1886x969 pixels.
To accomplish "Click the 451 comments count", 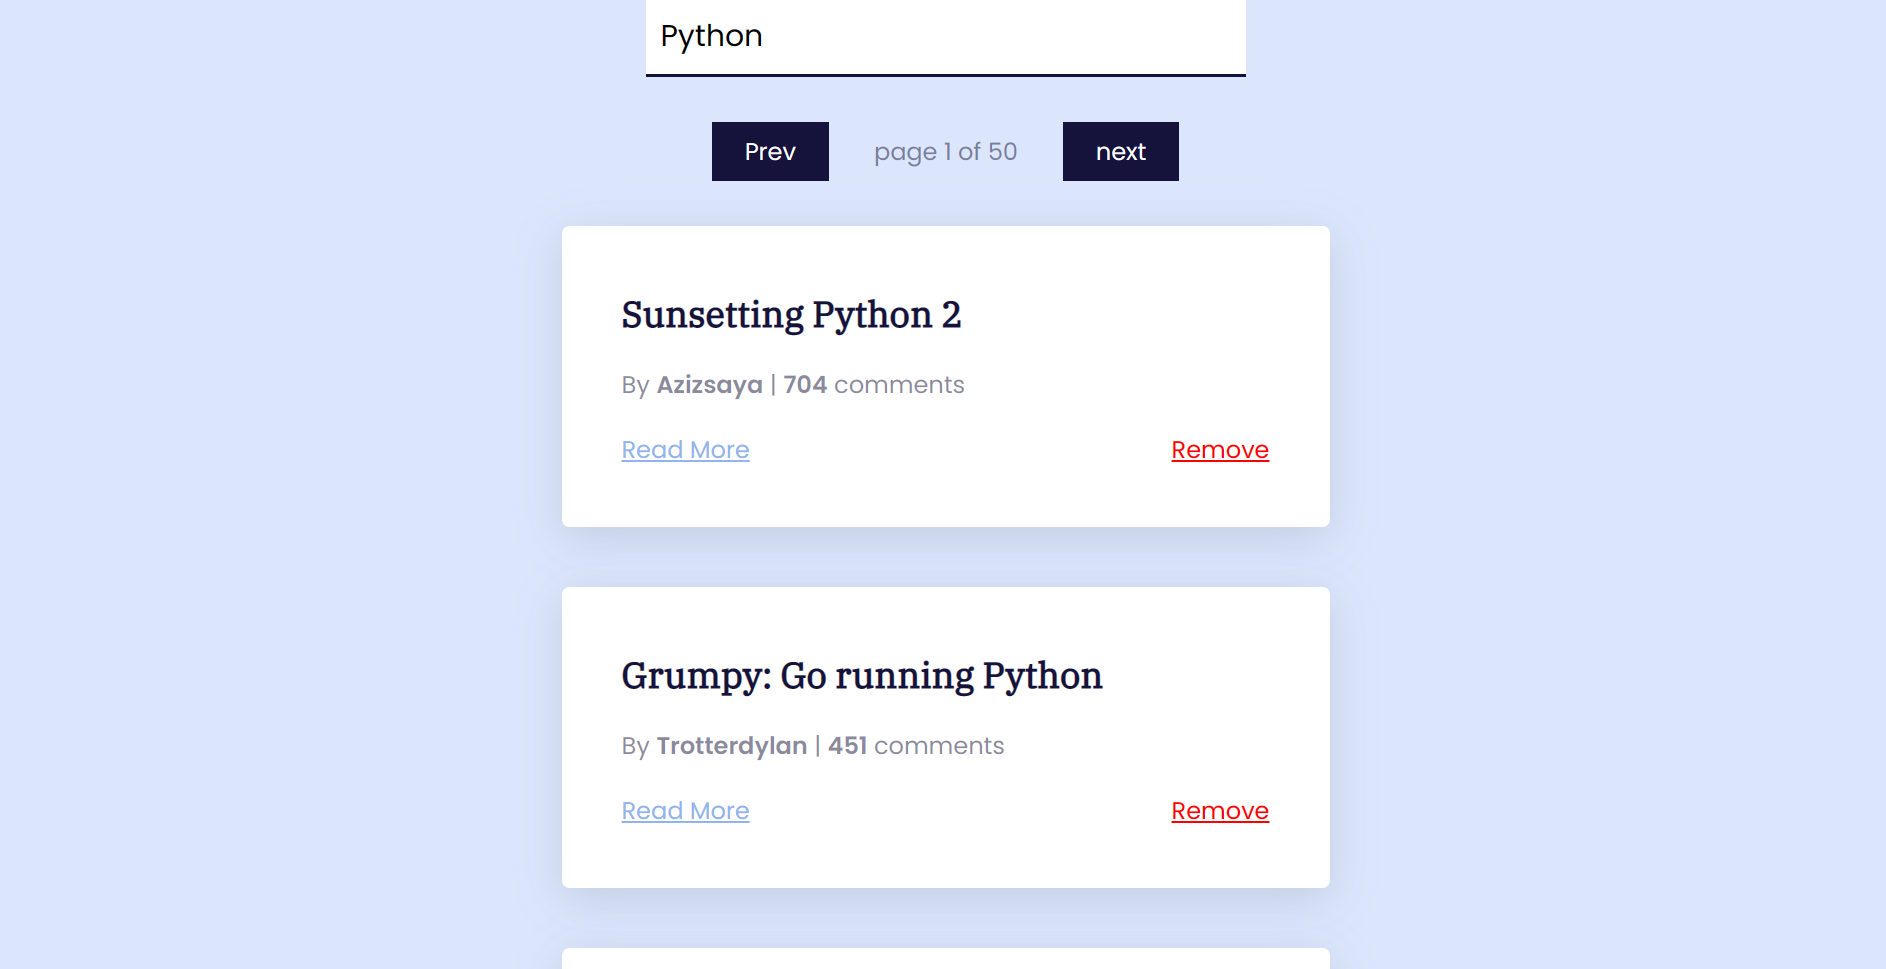I will click(x=846, y=745).
